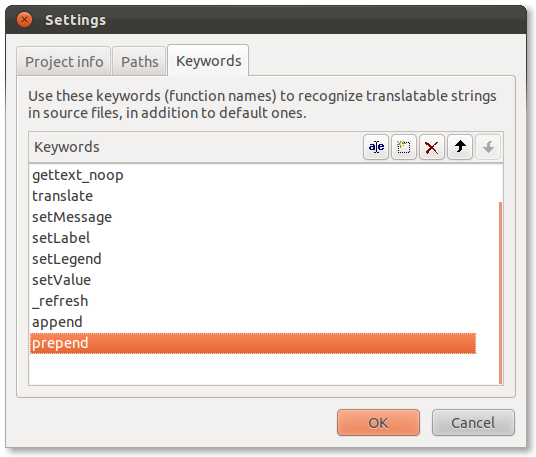This screenshot has width=536, height=457.
Task: Click the Cancel button
Action: [473, 423]
